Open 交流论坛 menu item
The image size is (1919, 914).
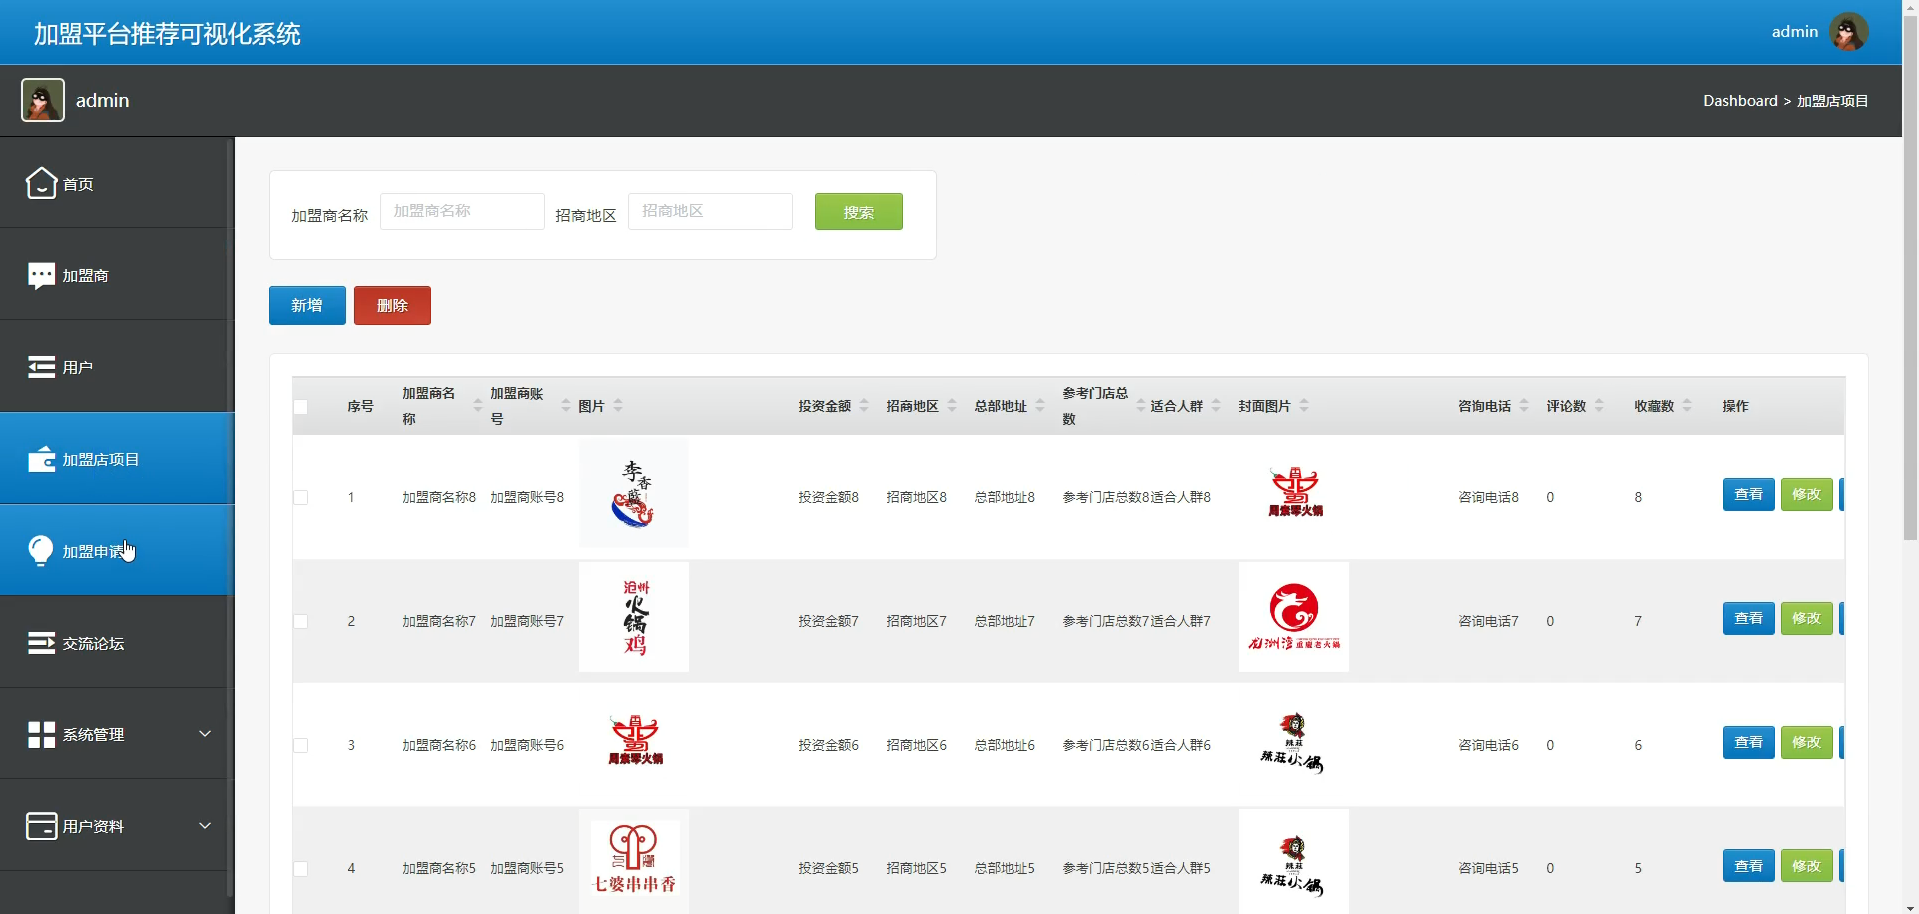pos(117,643)
